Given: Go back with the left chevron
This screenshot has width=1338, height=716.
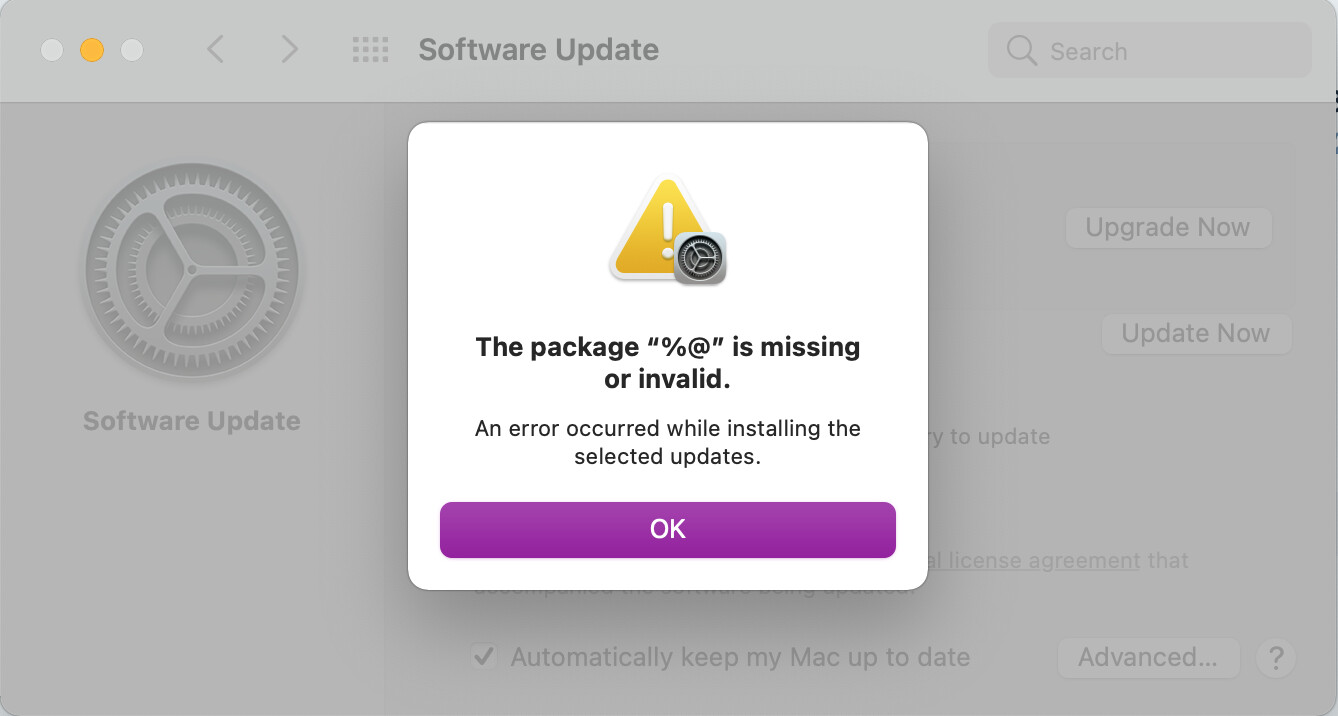Looking at the screenshot, I should 215,49.
